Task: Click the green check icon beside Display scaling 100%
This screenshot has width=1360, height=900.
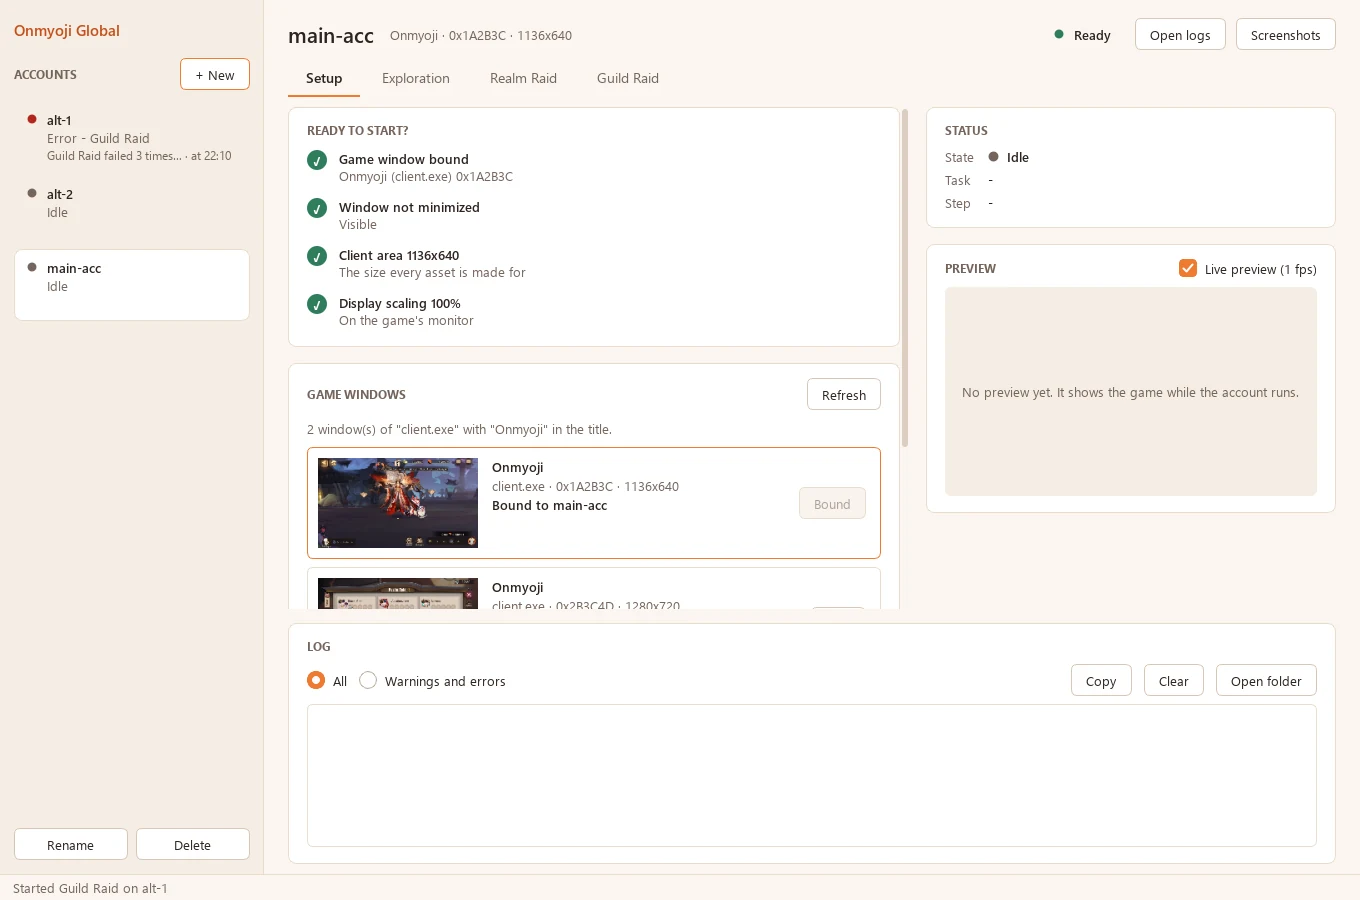Action: (317, 304)
